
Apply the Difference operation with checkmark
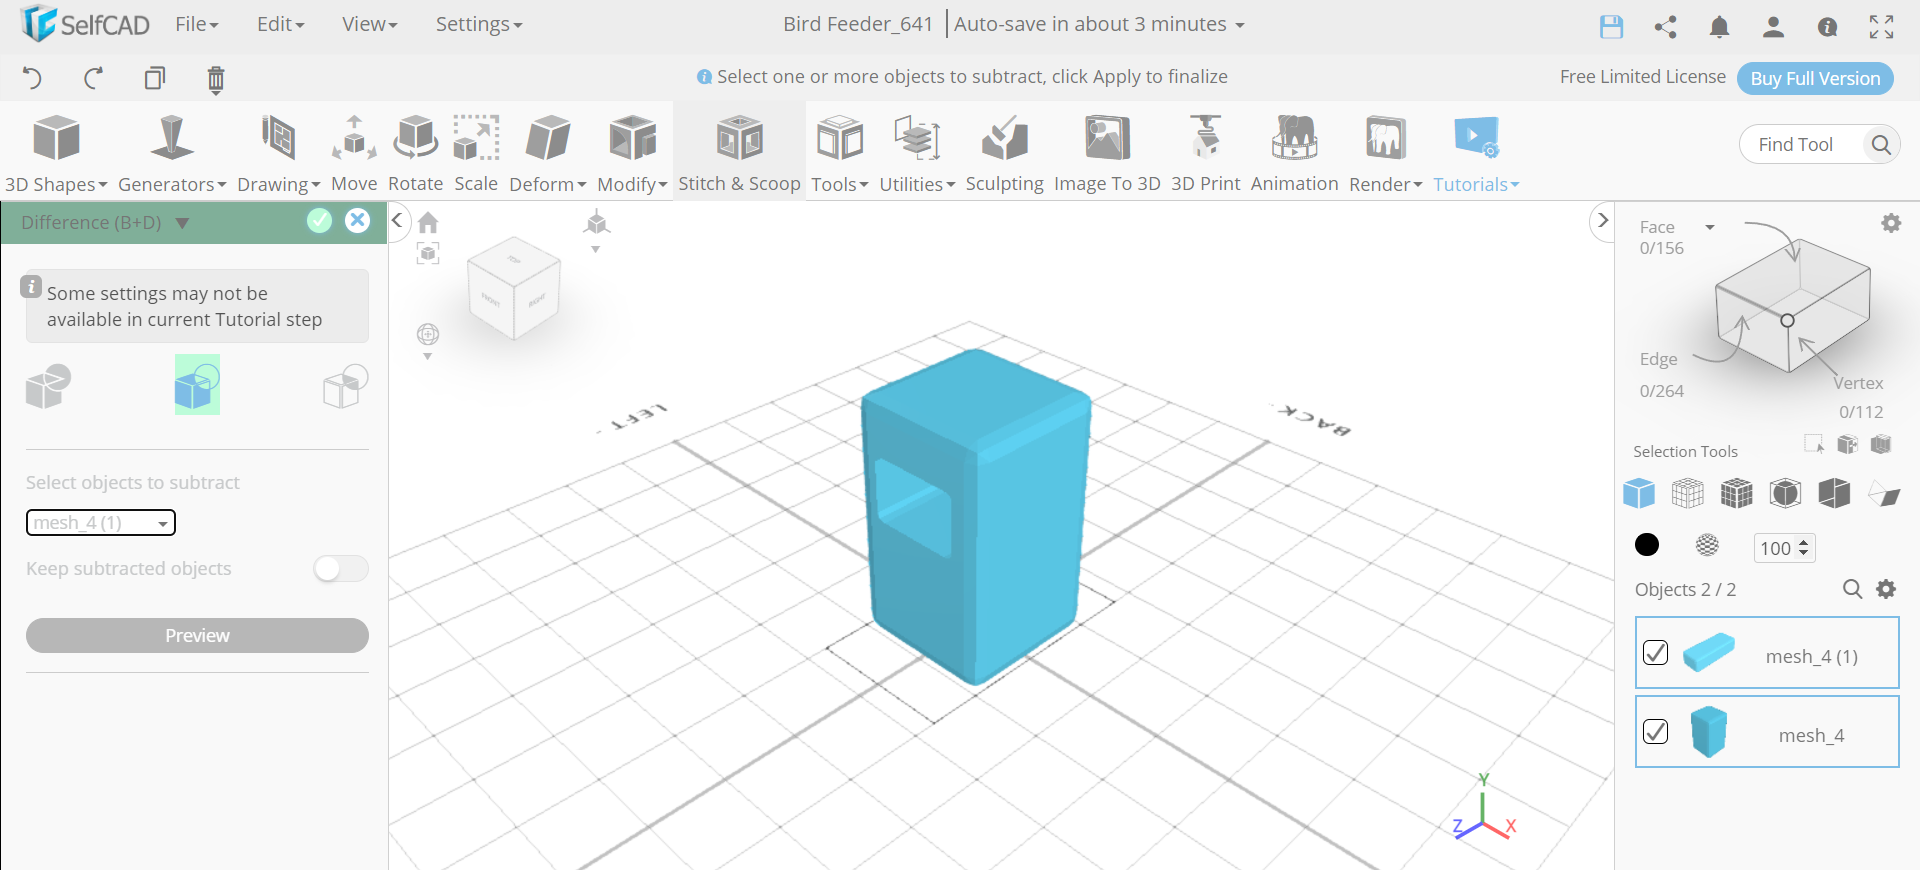[319, 221]
